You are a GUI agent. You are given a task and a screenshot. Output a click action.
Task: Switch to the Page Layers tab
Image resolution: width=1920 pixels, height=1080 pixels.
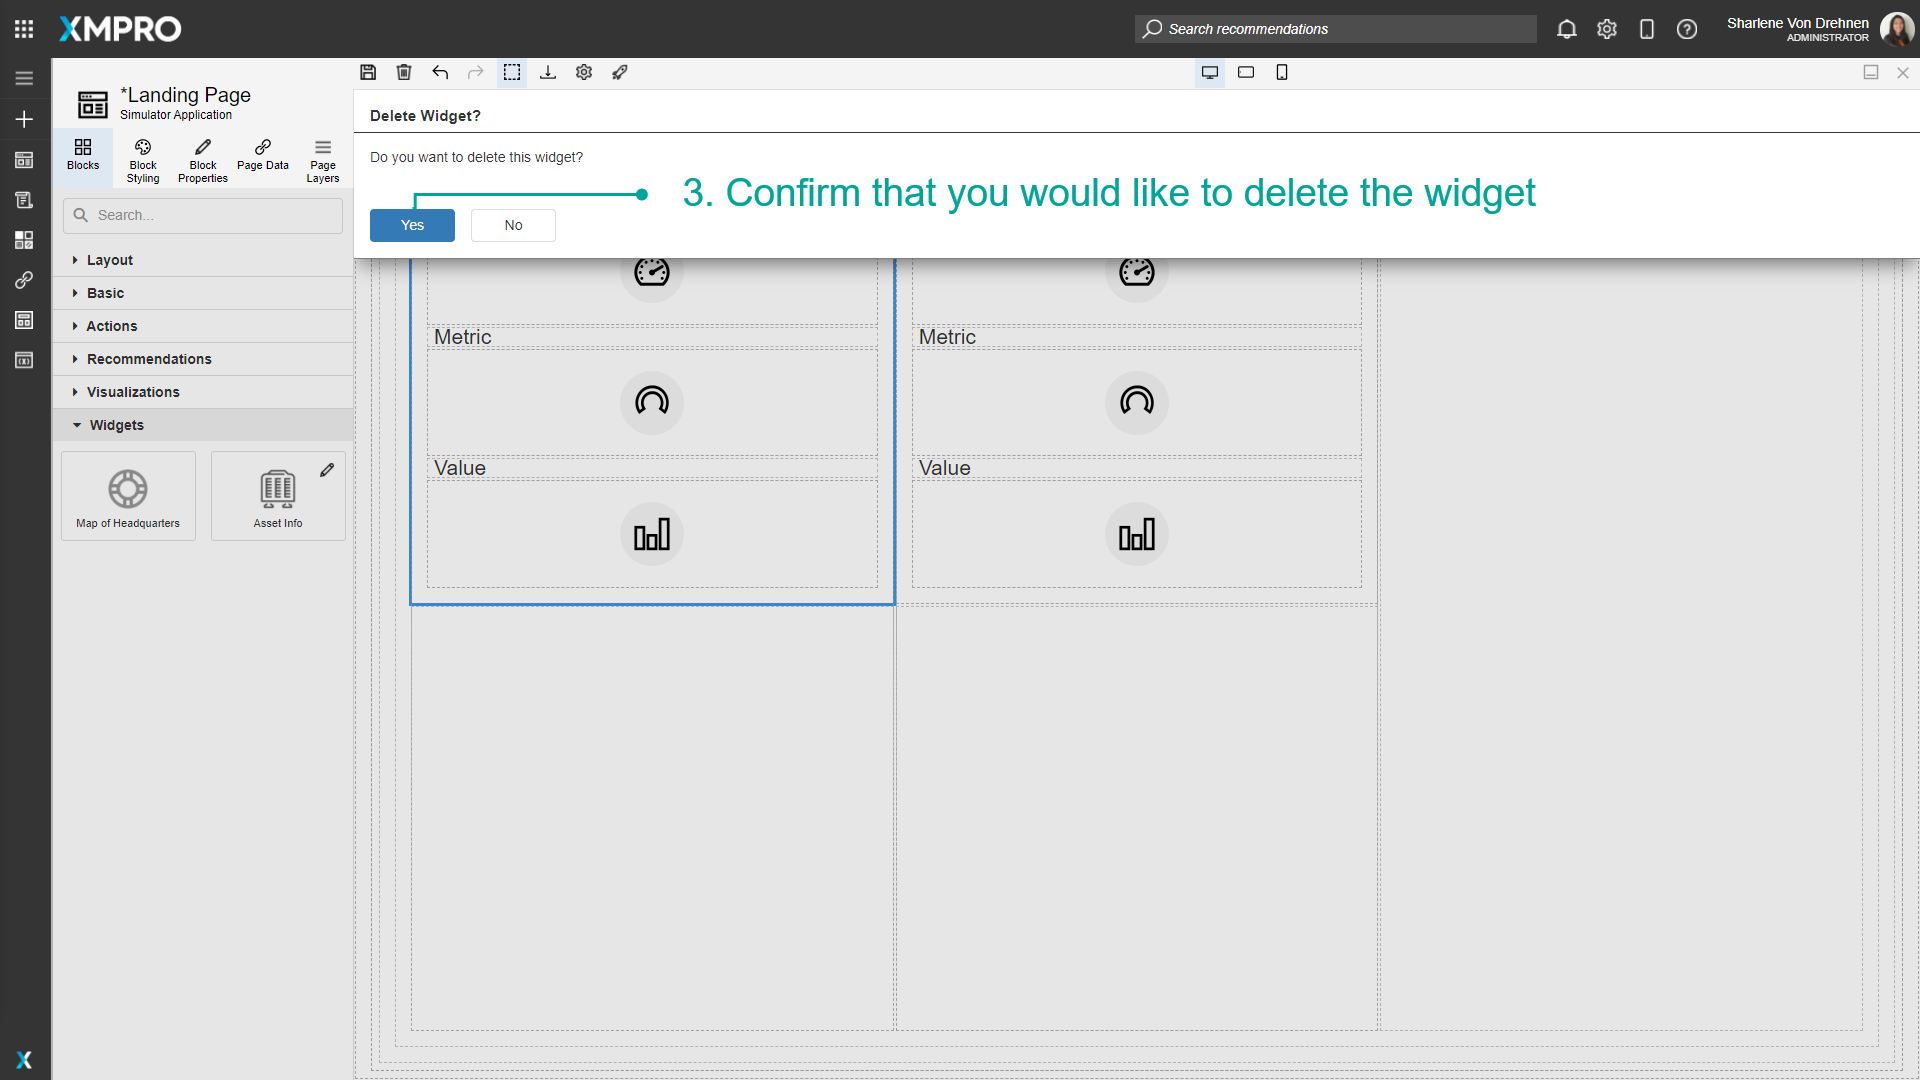pos(322,159)
